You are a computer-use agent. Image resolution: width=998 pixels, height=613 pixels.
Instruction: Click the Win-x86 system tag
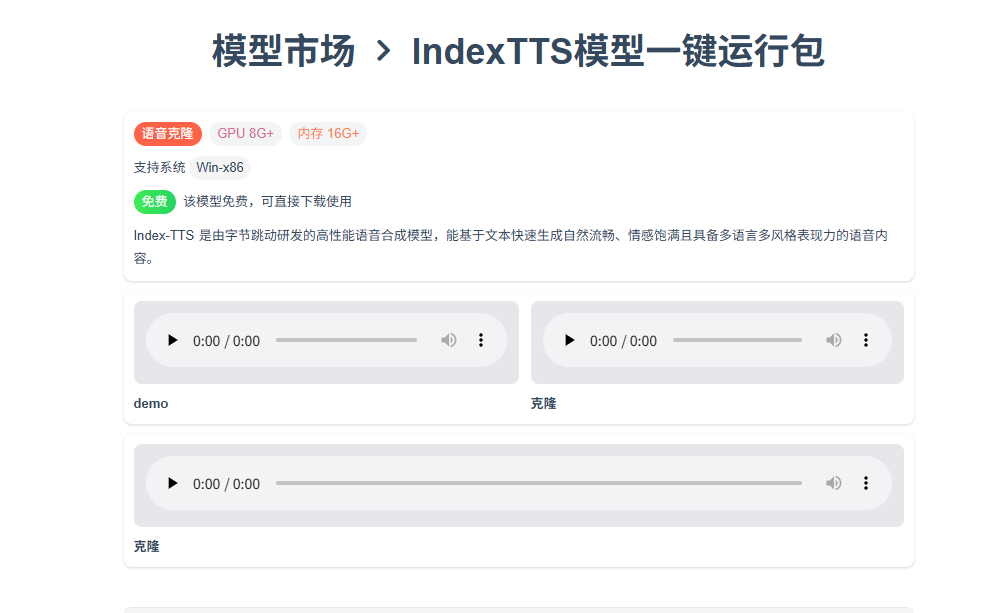coord(219,168)
